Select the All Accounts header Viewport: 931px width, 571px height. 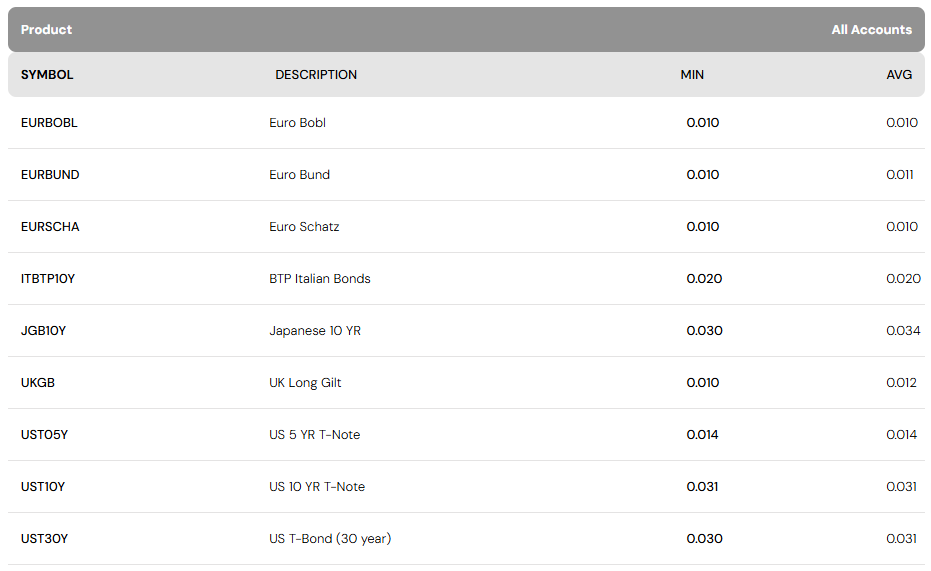coord(871,30)
